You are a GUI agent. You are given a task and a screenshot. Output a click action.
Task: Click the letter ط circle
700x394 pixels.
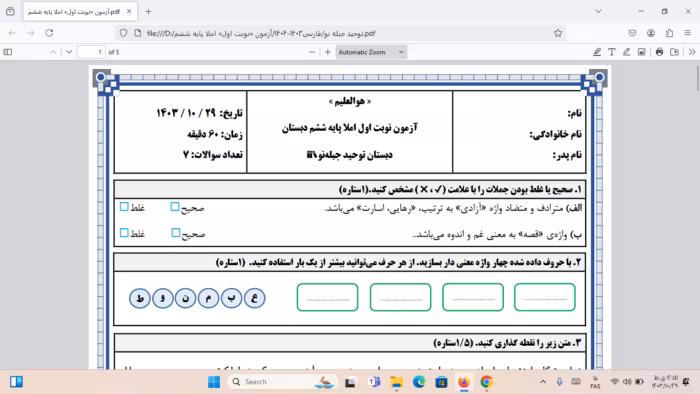coord(140,298)
